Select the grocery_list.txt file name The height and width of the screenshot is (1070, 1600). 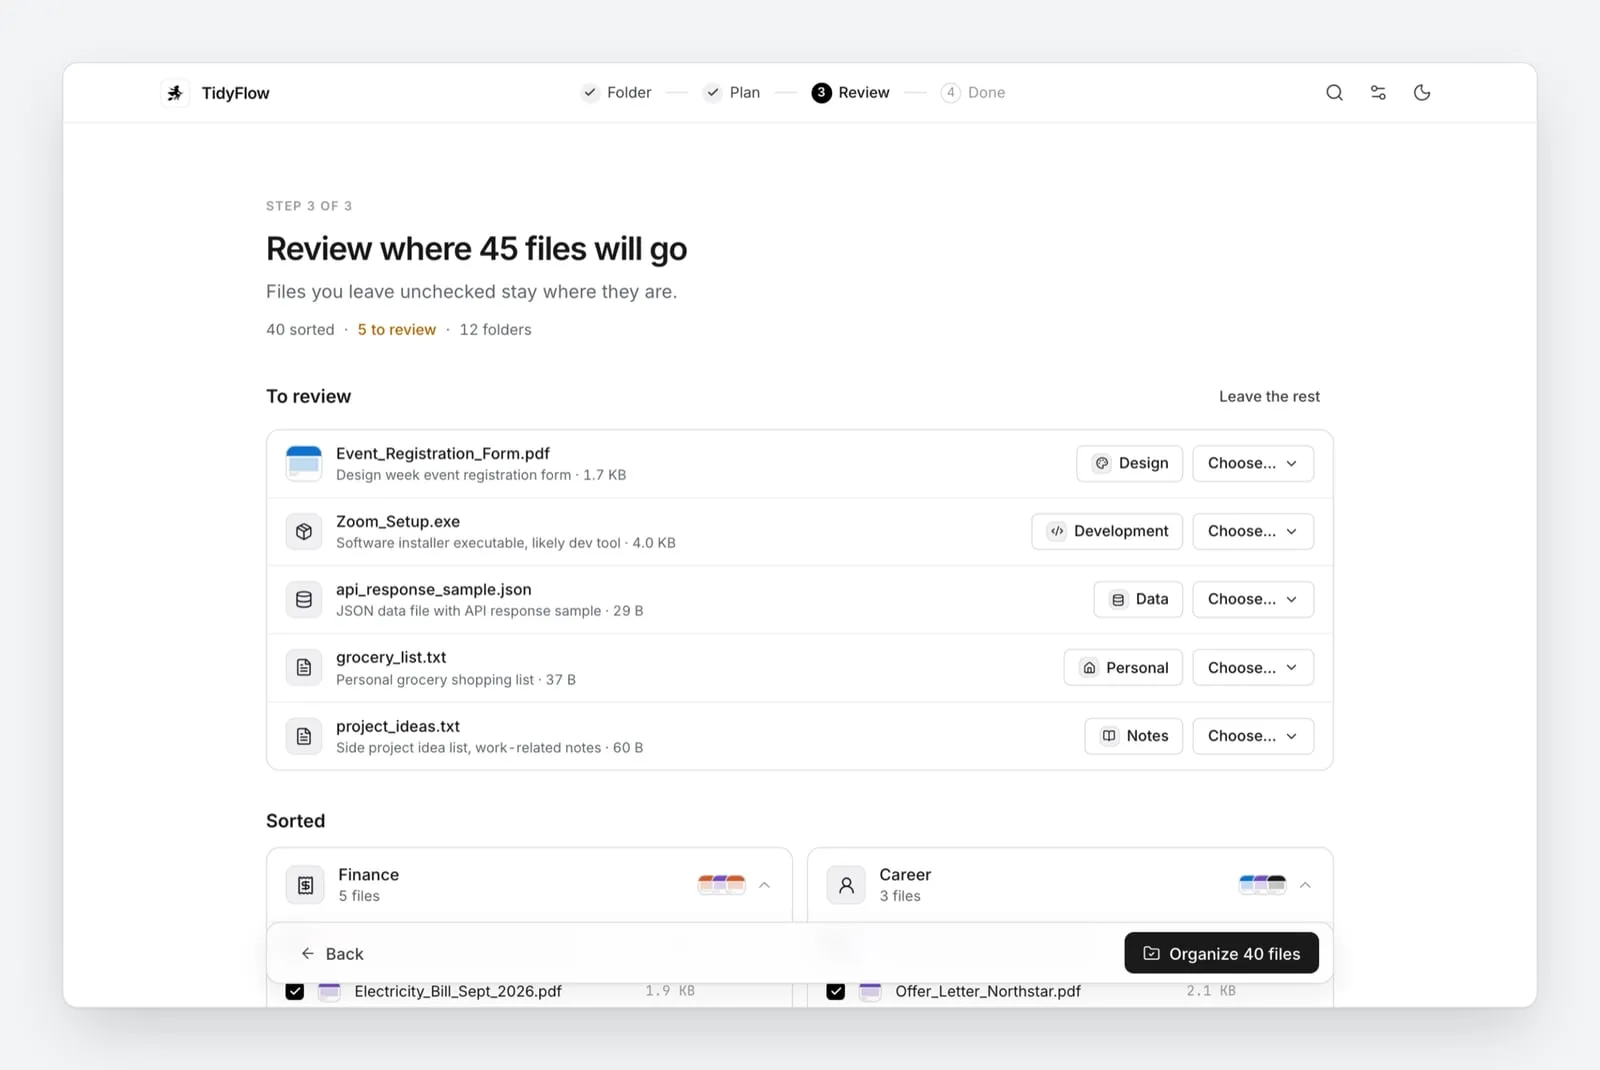391,658
